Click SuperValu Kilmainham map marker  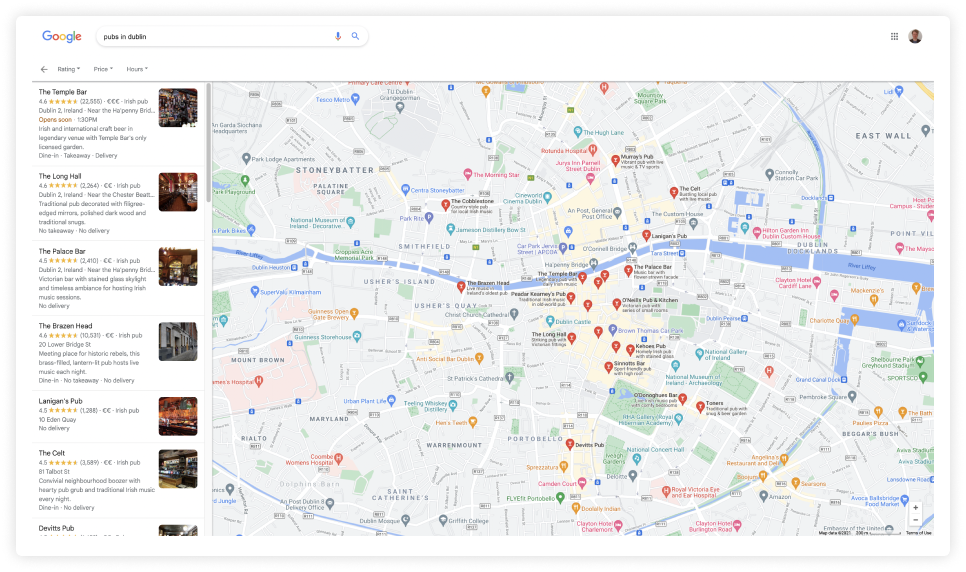pos(254,292)
